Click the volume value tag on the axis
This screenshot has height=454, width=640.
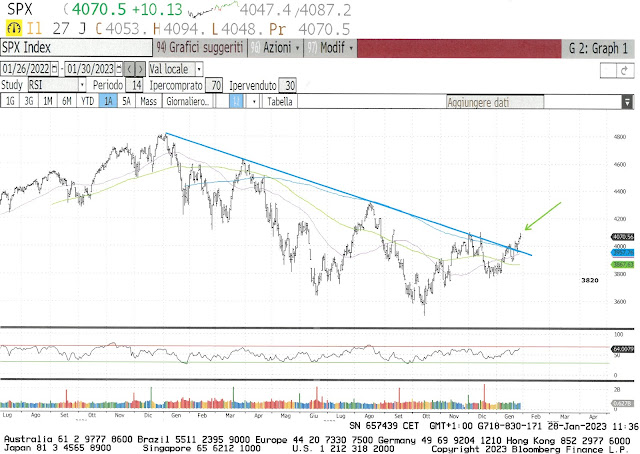[623, 403]
